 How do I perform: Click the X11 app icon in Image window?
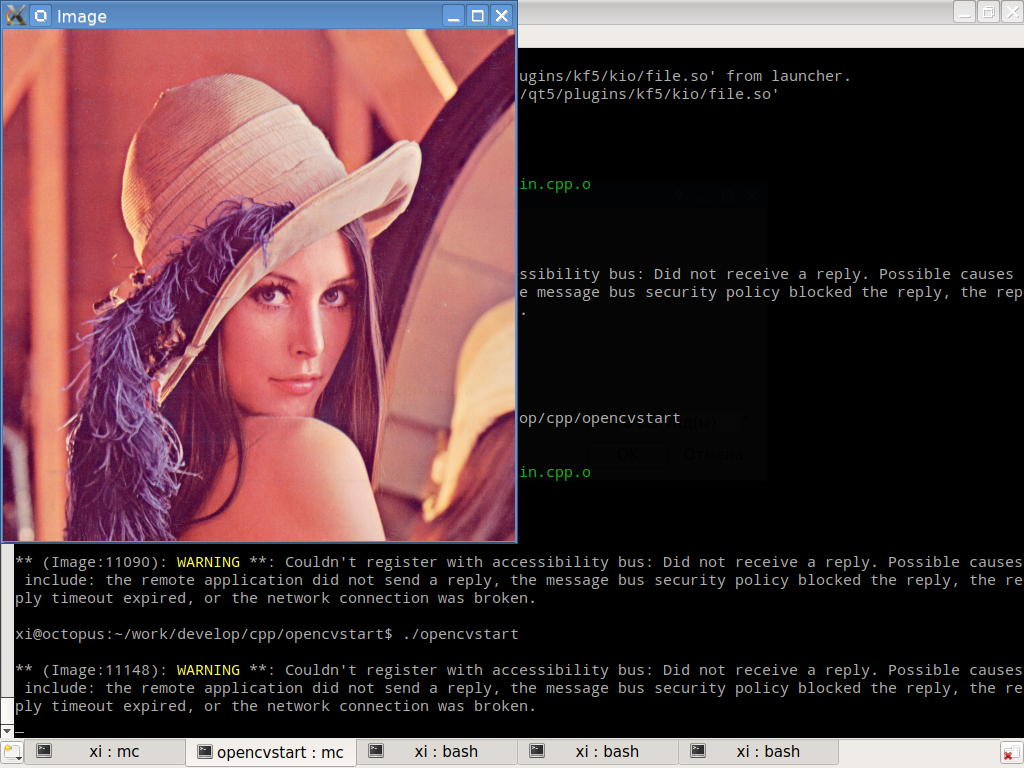(x=16, y=15)
